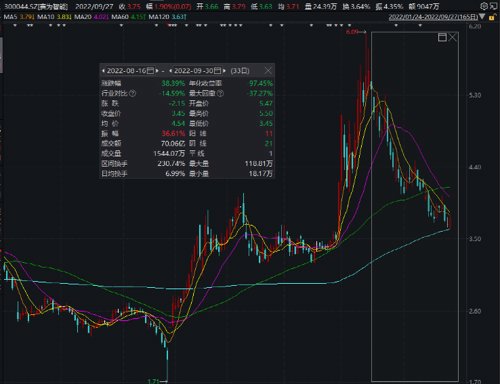Step end date 2022-09-30 backward
Screen dimensions: 500x384
pos(171,71)
